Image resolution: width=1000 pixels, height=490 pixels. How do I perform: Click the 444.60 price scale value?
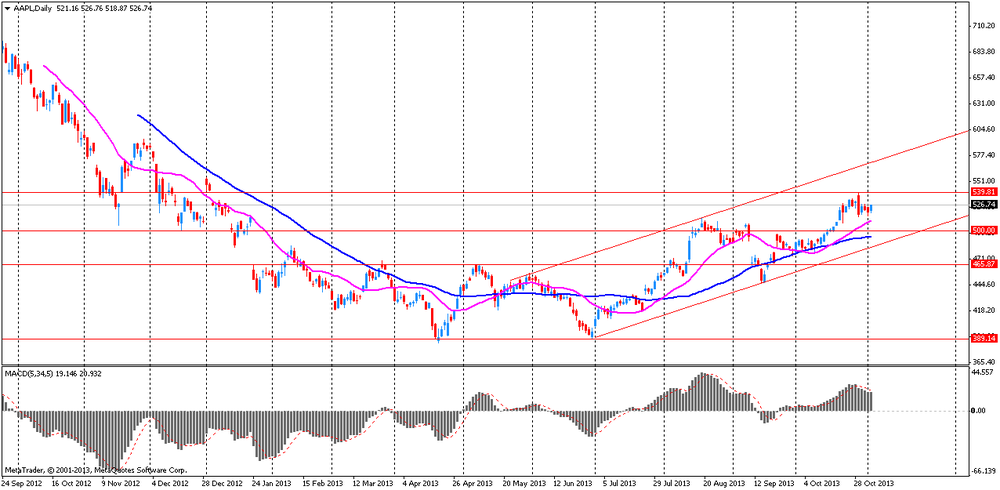pos(983,285)
